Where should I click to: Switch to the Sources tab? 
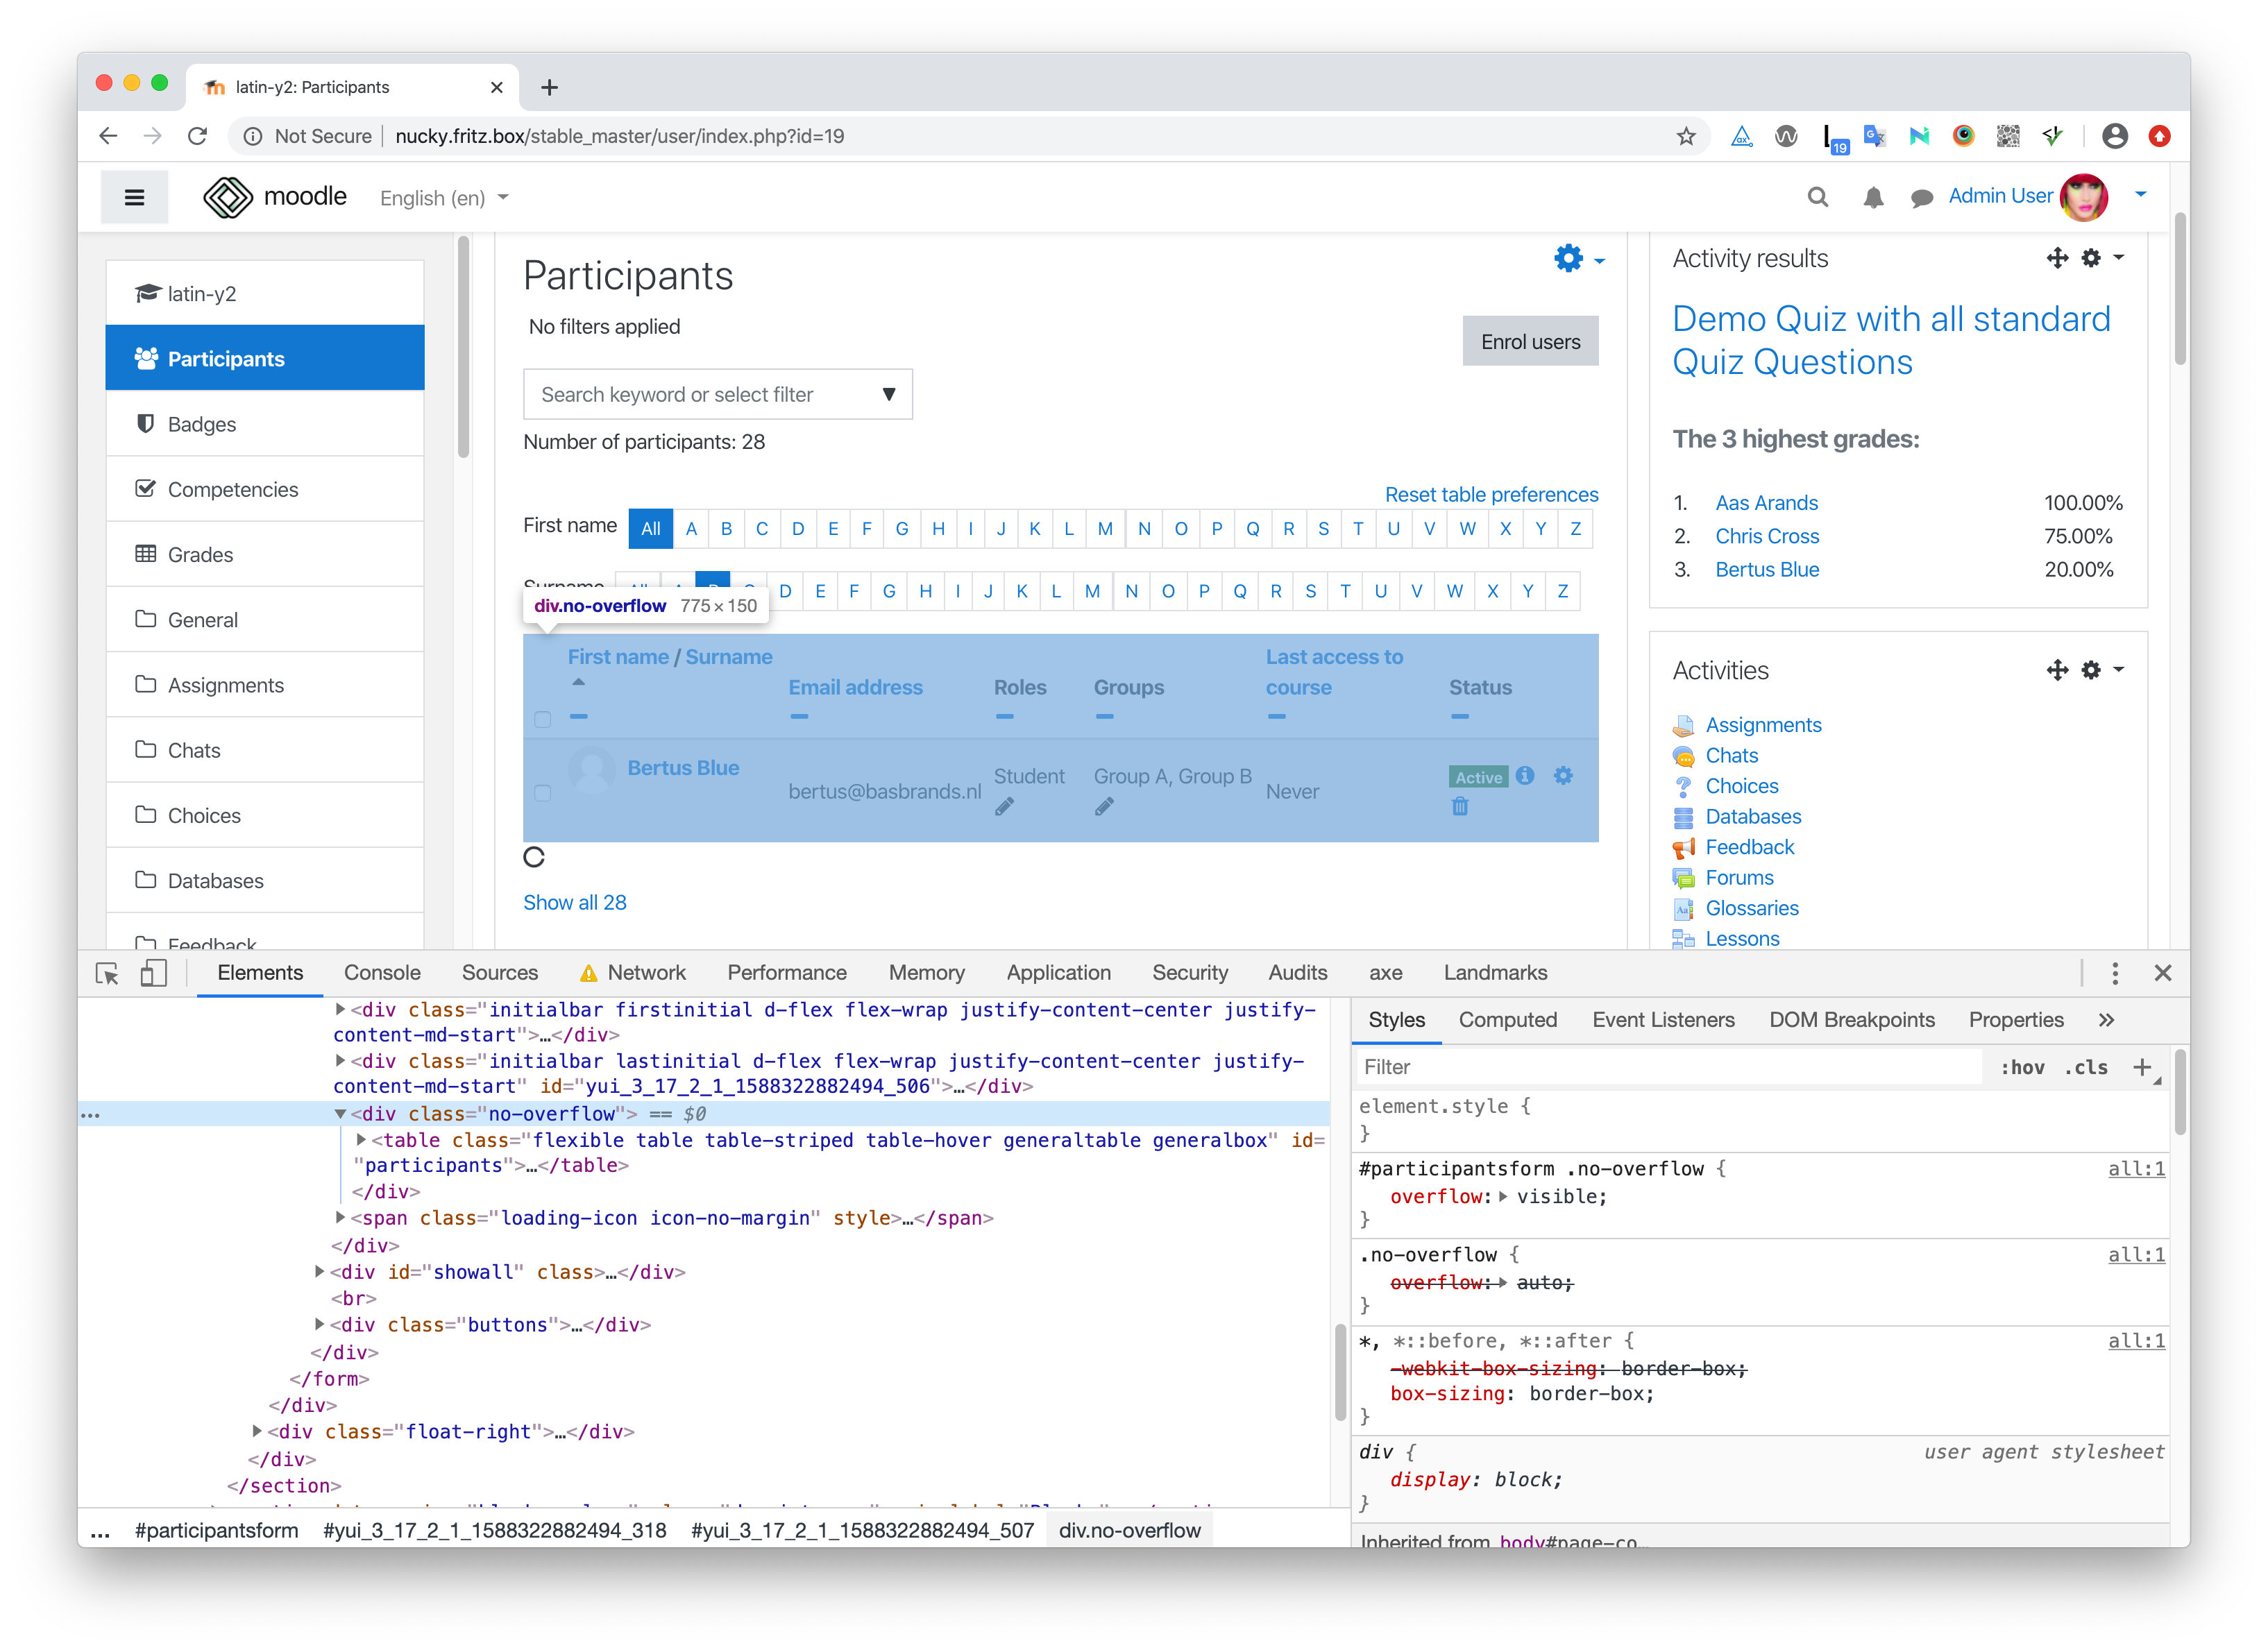(499, 973)
